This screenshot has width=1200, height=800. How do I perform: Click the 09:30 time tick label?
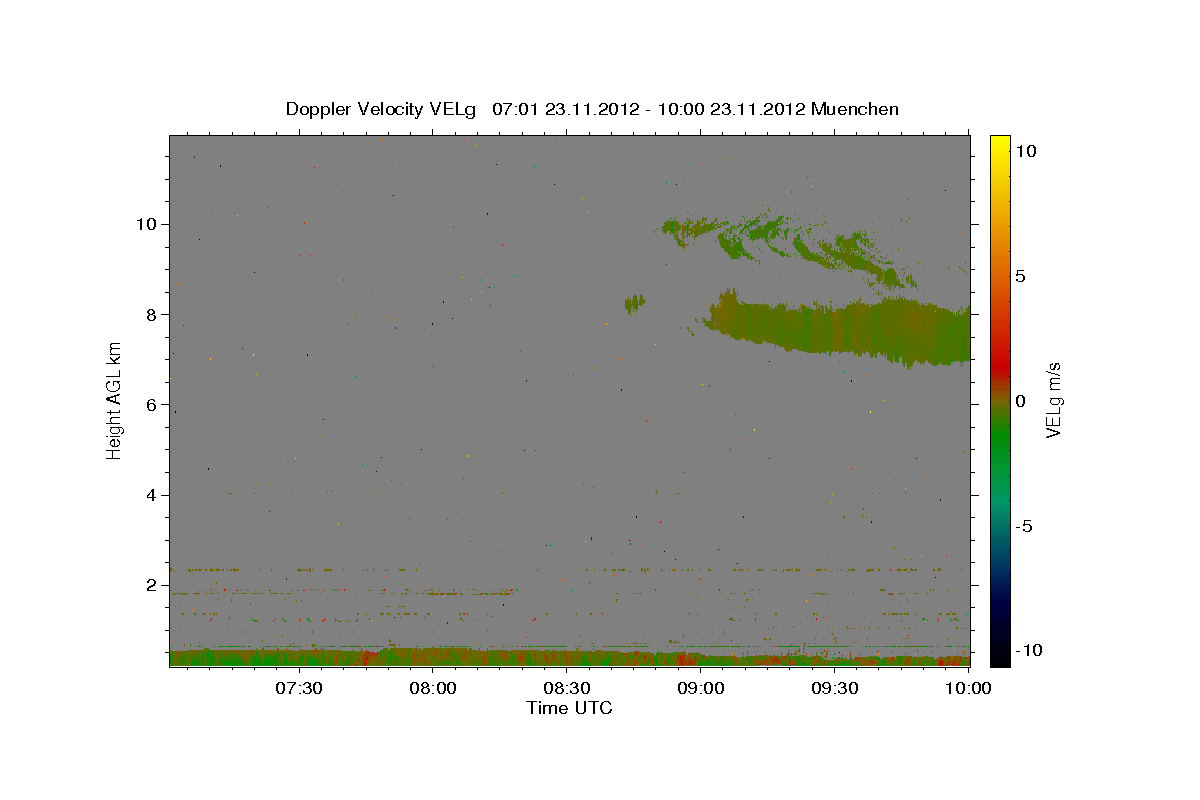pyautogui.click(x=835, y=688)
